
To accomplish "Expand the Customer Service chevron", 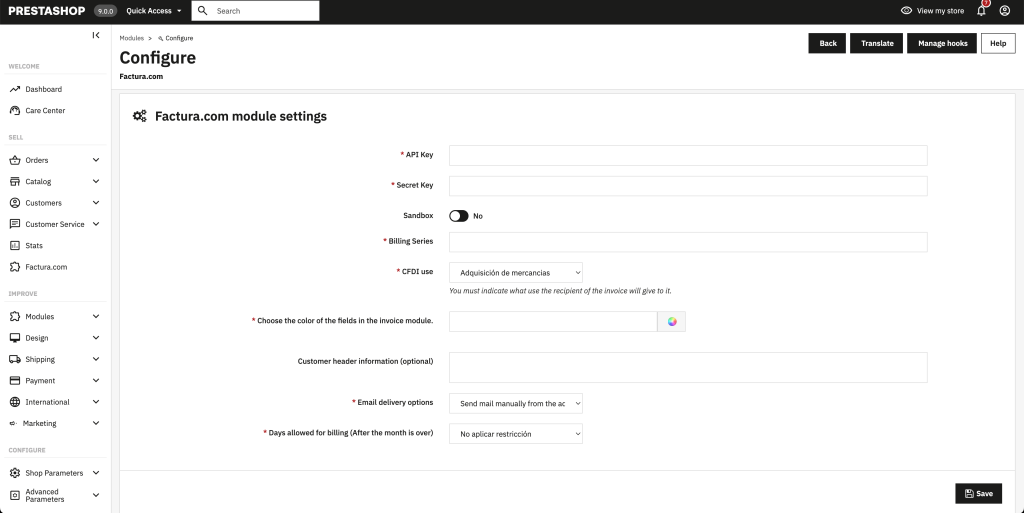I will pos(96,224).
